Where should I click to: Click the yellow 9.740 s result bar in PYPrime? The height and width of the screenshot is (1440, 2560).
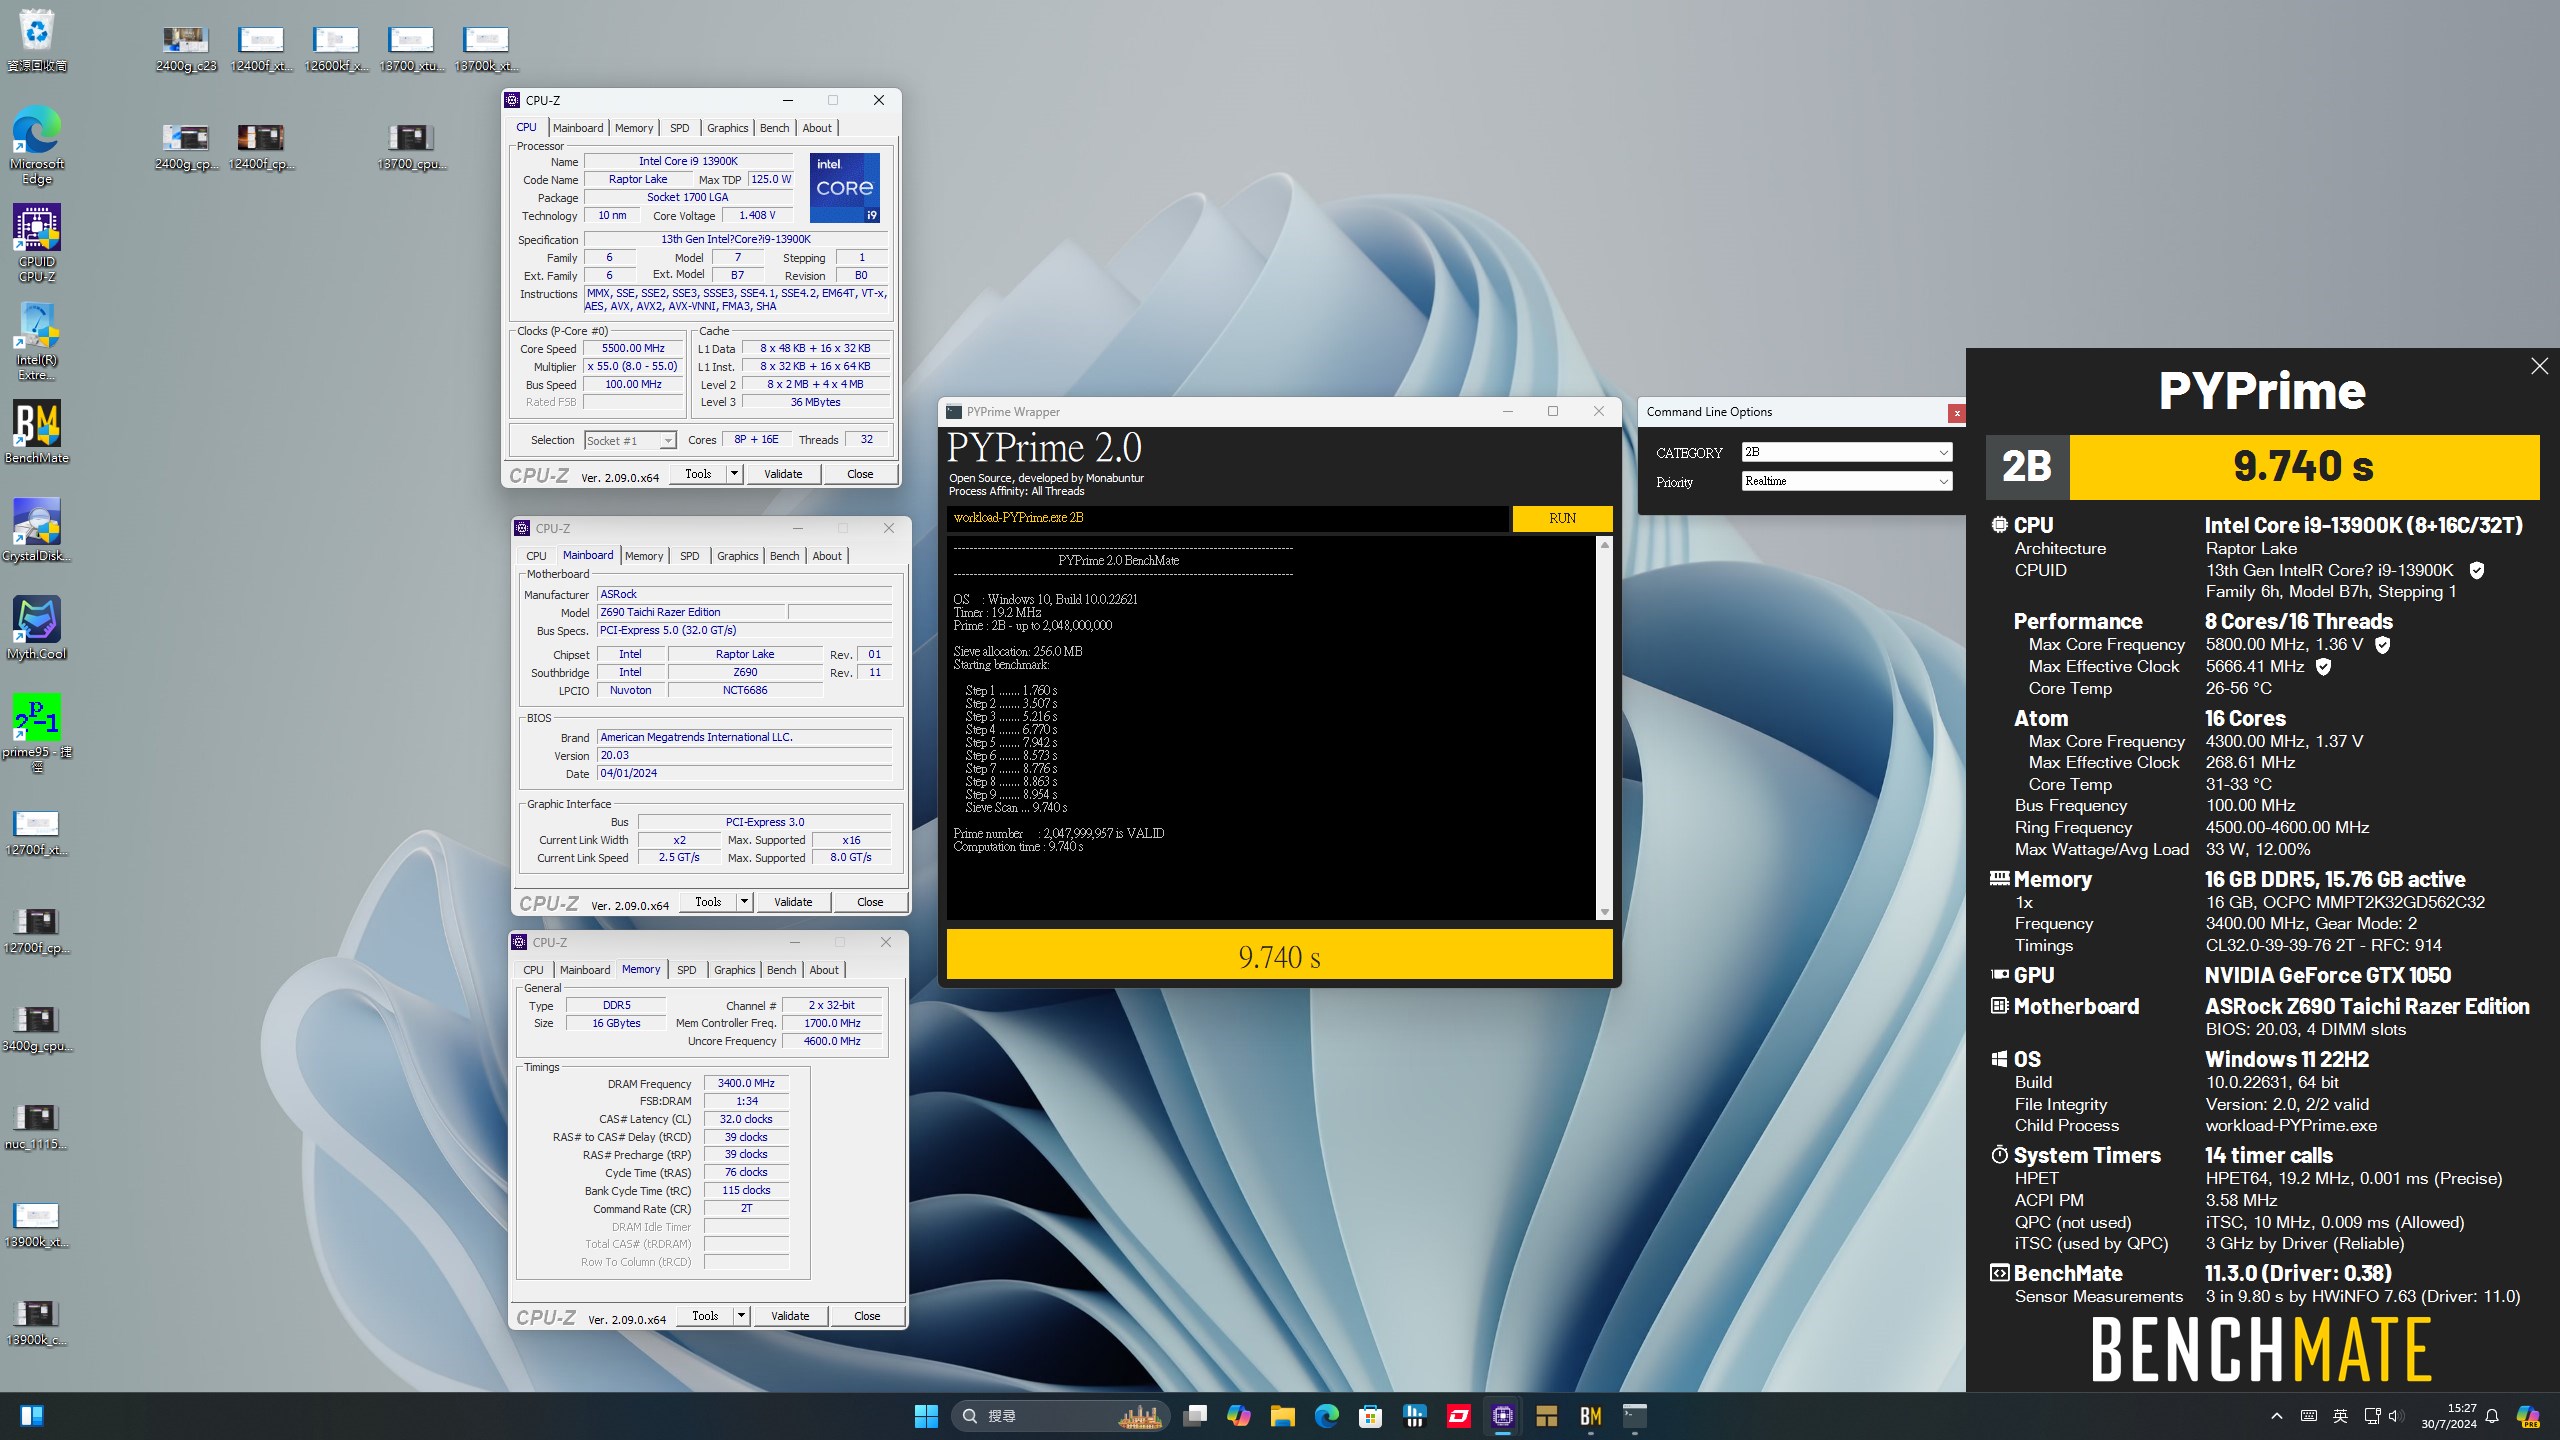click(x=1279, y=955)
